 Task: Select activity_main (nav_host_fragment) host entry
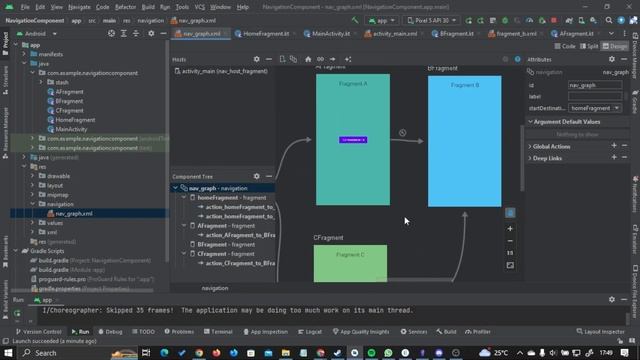(x=221, y=71)
